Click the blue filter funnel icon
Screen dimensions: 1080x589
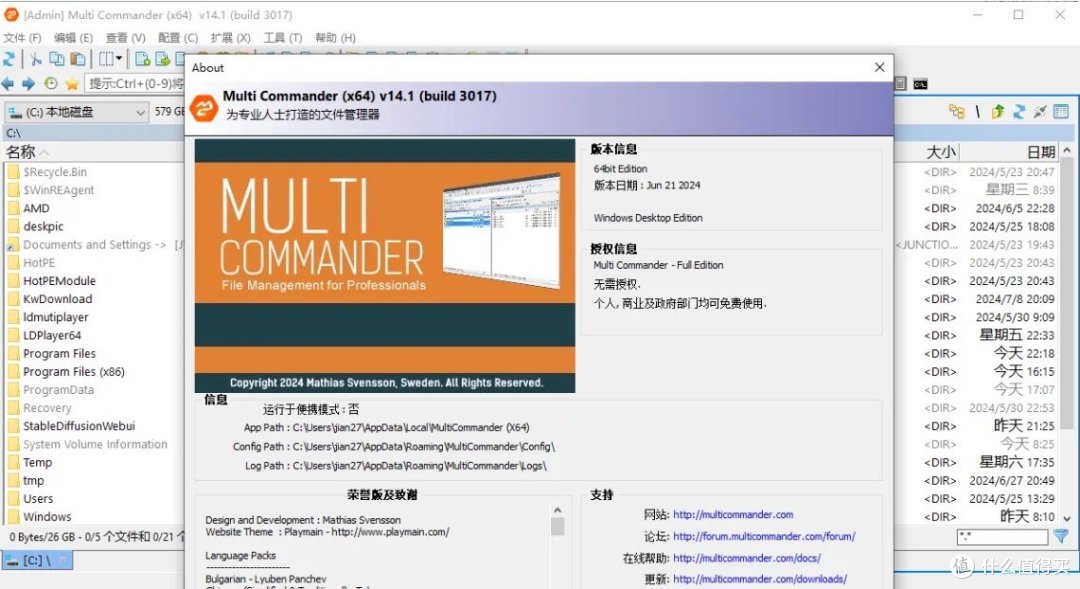point(1061,536)
